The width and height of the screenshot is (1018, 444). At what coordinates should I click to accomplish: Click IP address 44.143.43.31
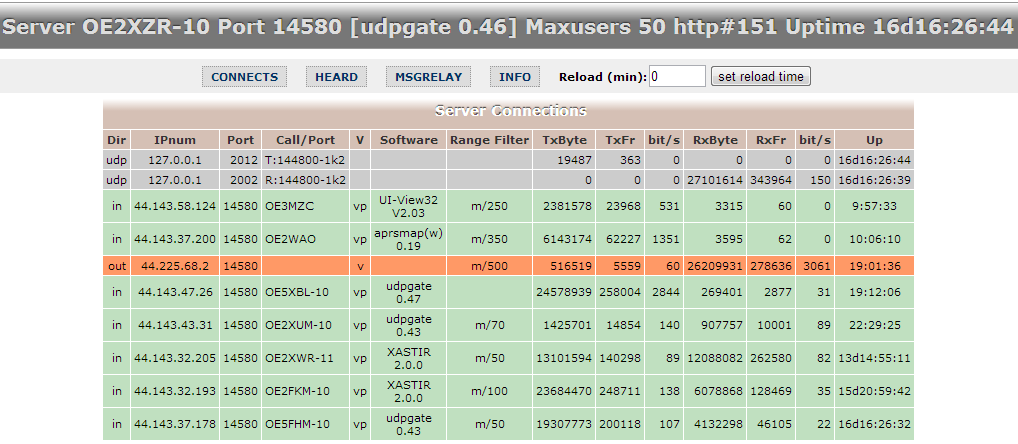pyautogui.click(x=175, y=325)
